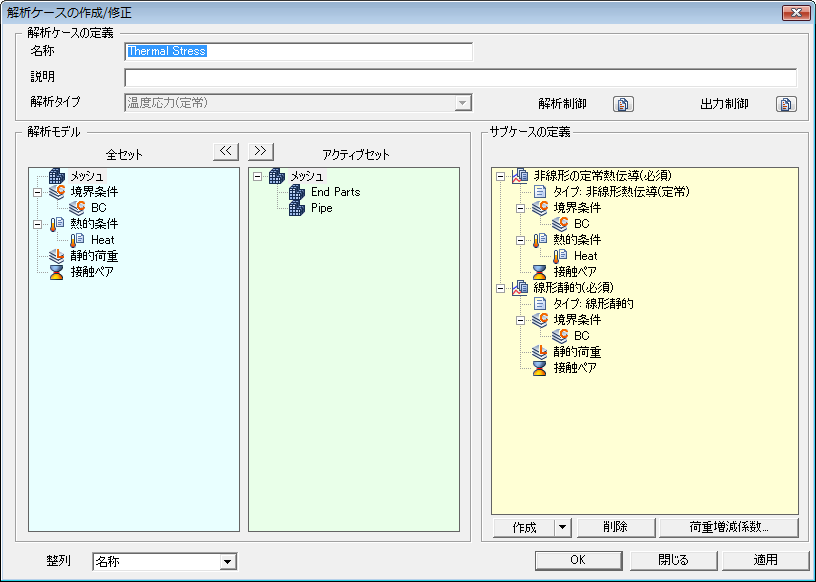This screenshot has width=816, height=582.
Task: Select Pipe label in アクティブセット
Action: coord(322,208)
